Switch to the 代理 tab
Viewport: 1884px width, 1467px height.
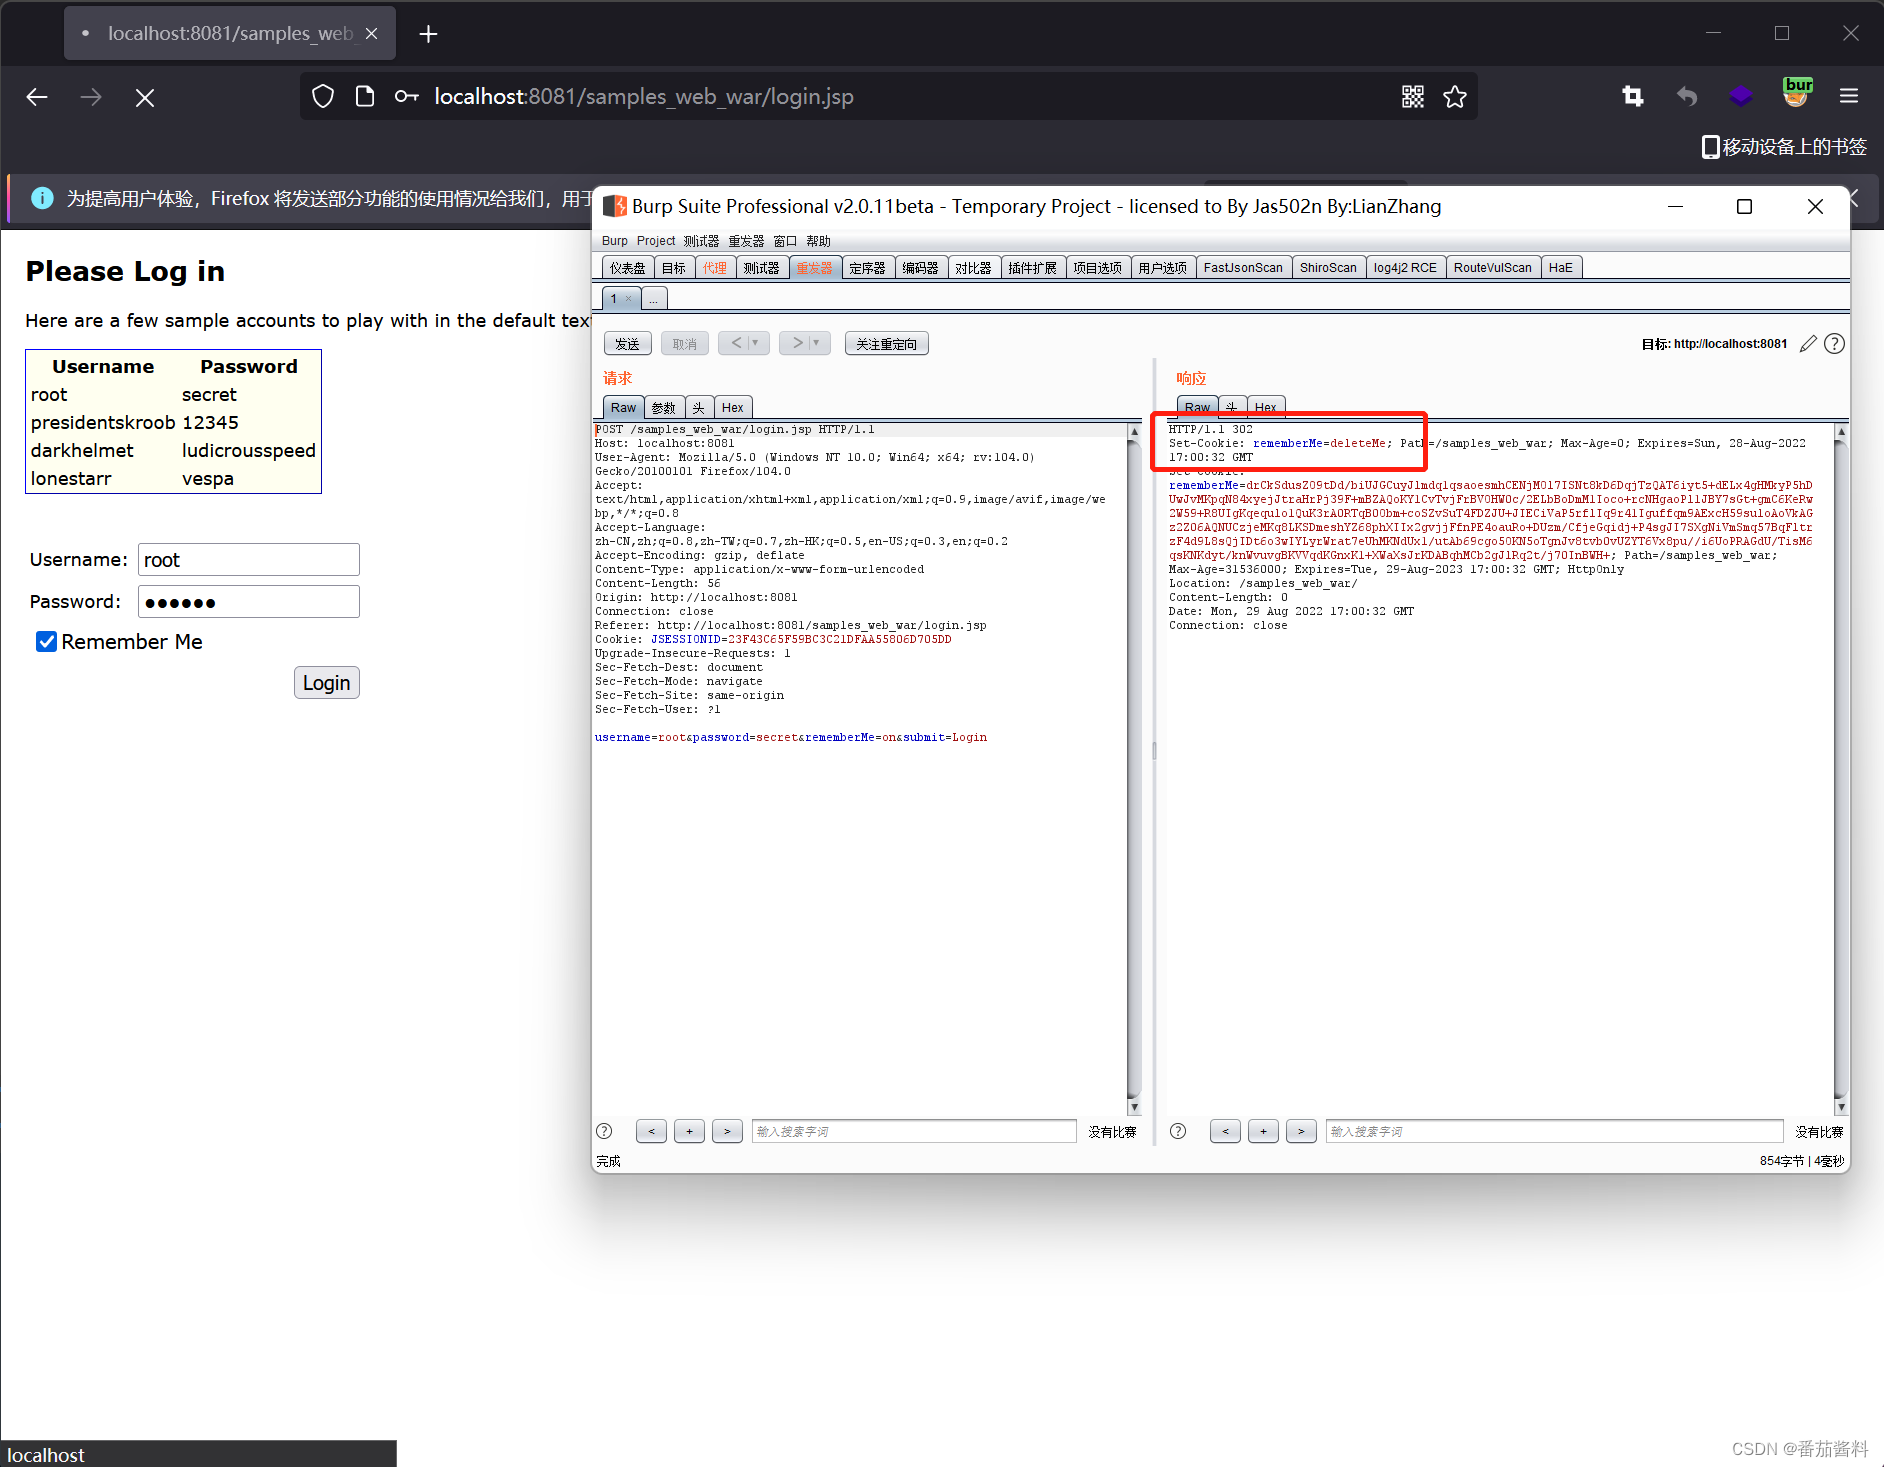715,268
